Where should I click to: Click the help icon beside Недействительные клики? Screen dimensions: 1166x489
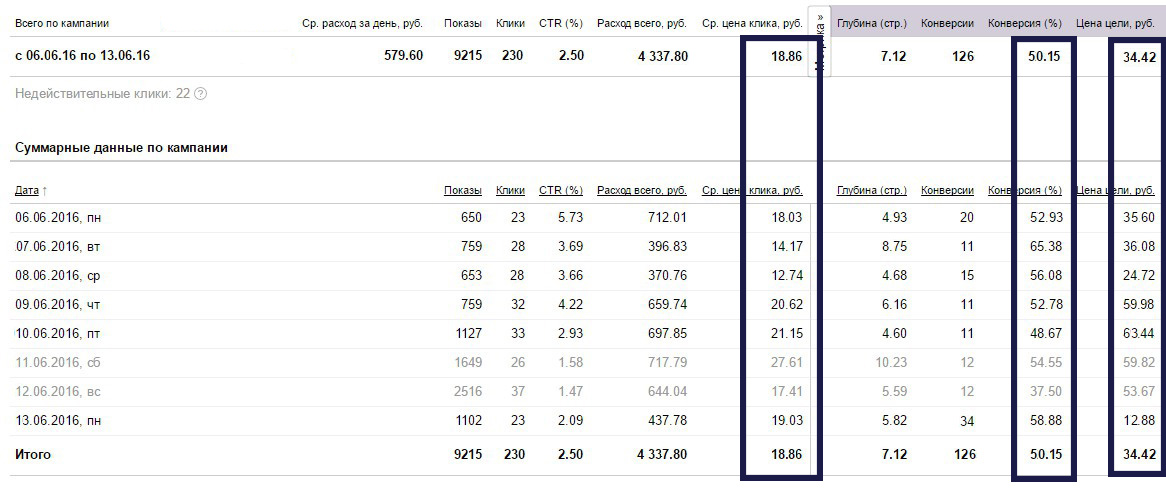[x=200, y=94]
